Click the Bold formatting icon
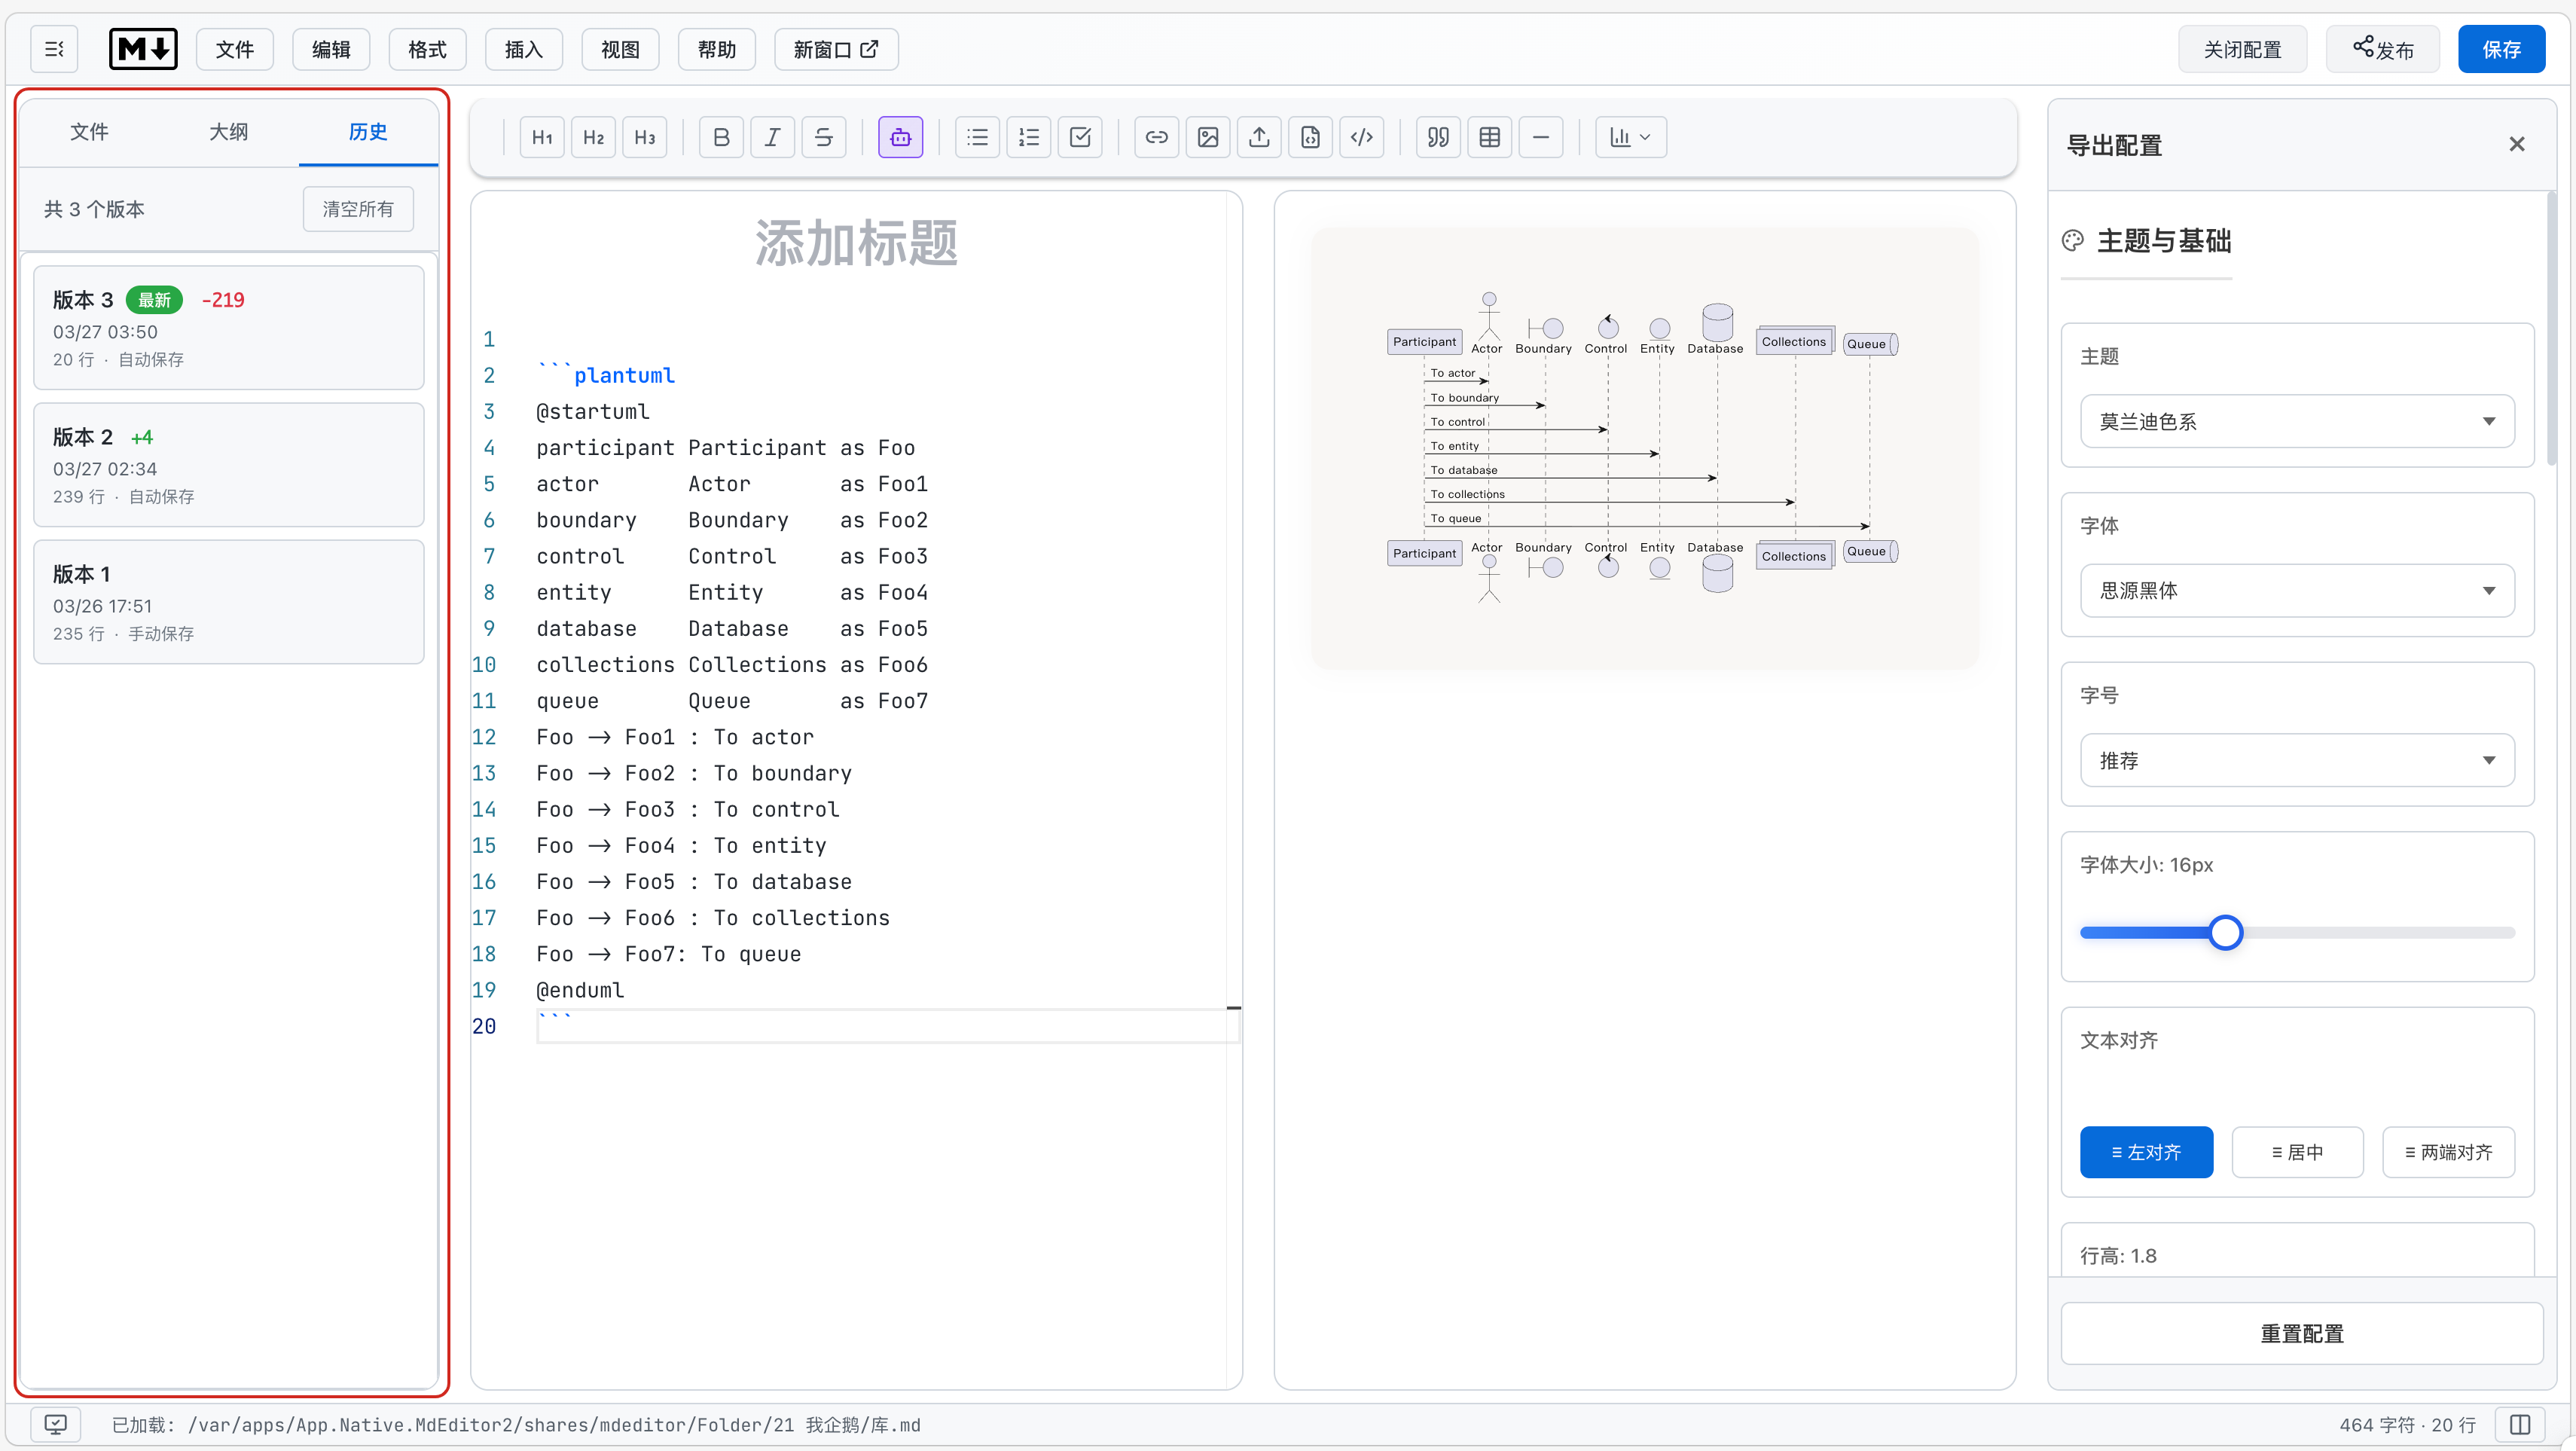This screenshot has height=1451, width=2576. click(721, 137)
